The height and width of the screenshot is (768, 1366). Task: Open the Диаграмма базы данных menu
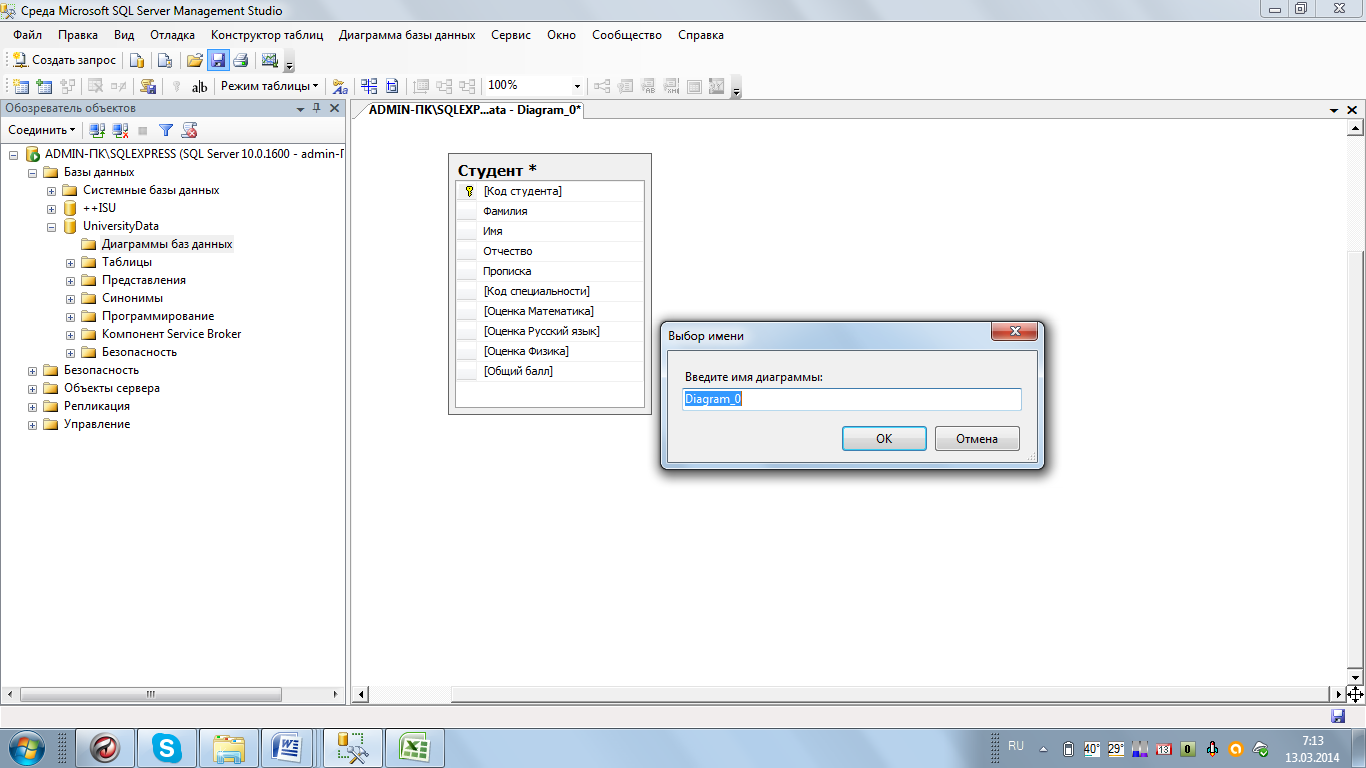[x=407, y=35]
